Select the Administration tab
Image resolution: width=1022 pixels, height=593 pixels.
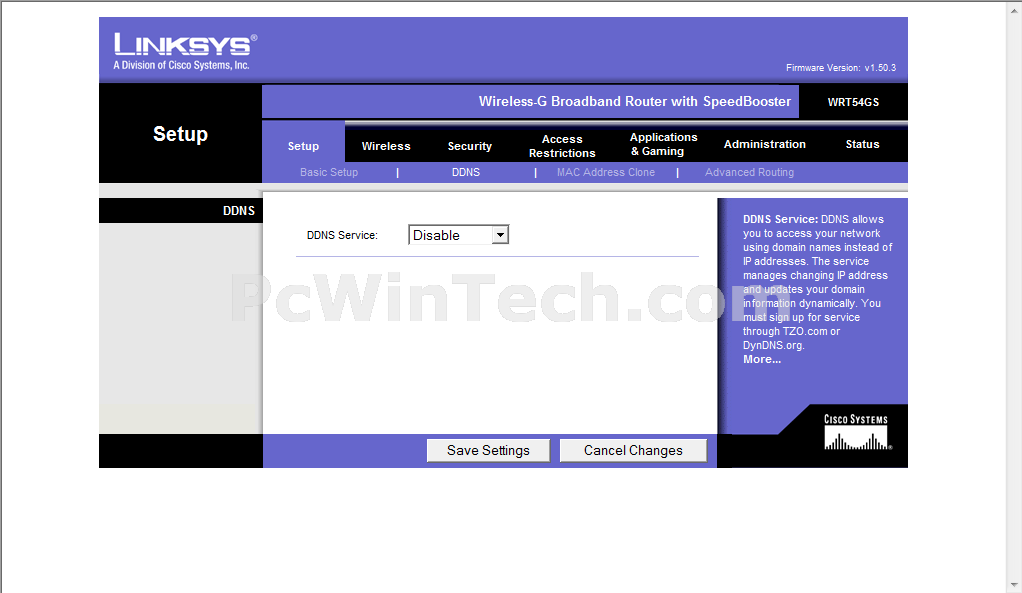tap(765, 144)
